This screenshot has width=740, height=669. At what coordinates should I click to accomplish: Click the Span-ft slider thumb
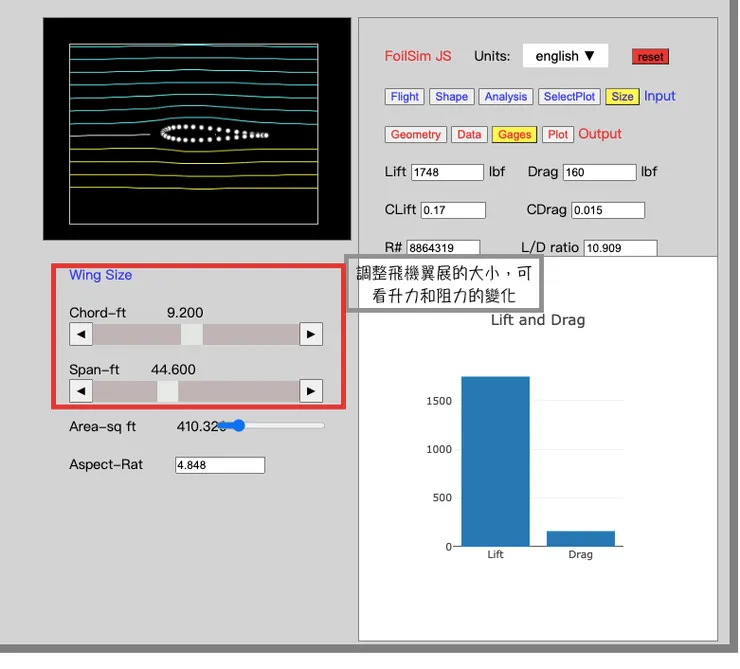[x=168, y=391]
